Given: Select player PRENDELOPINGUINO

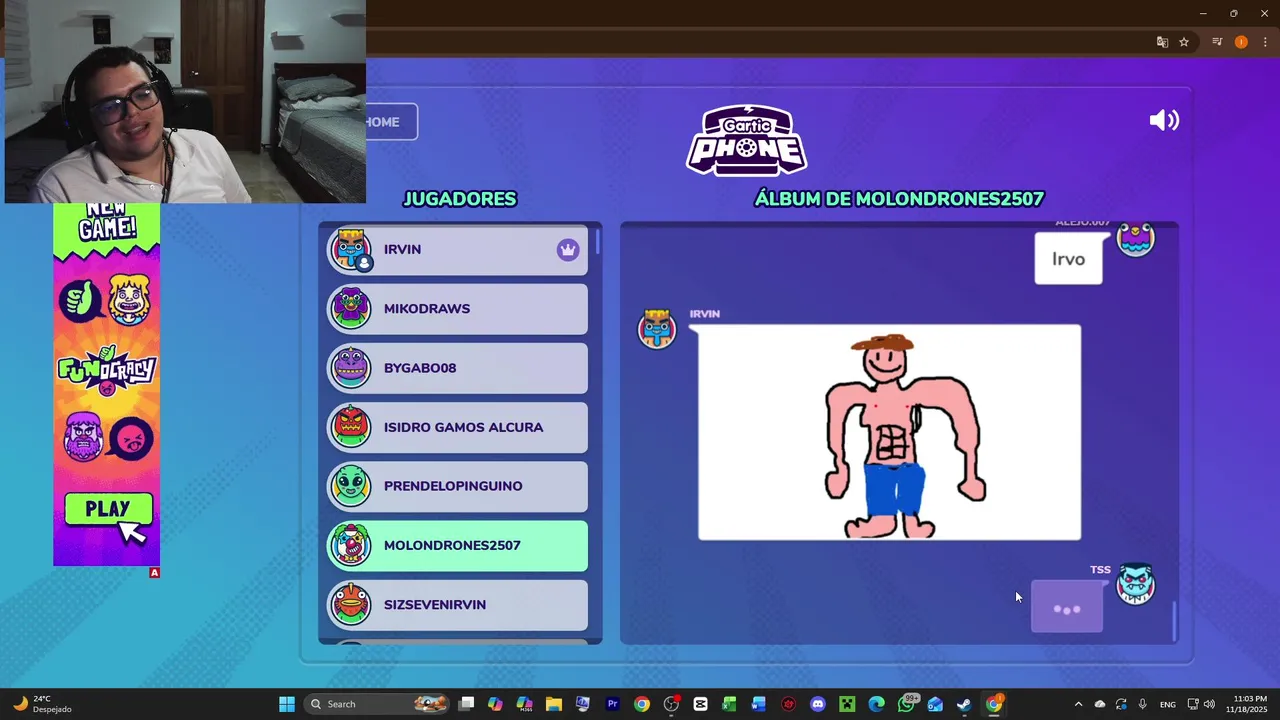Looking at the screenshot, I should (458, 486).
